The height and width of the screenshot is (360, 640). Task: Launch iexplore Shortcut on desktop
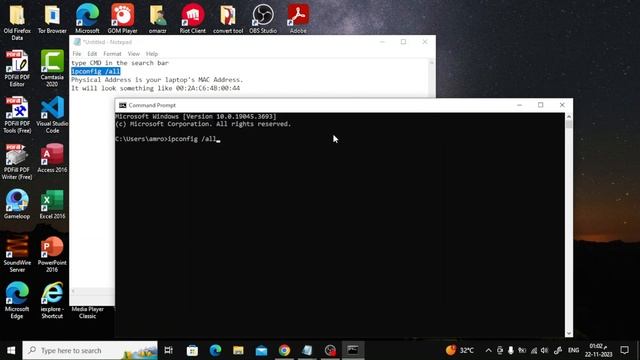point(52,300)
